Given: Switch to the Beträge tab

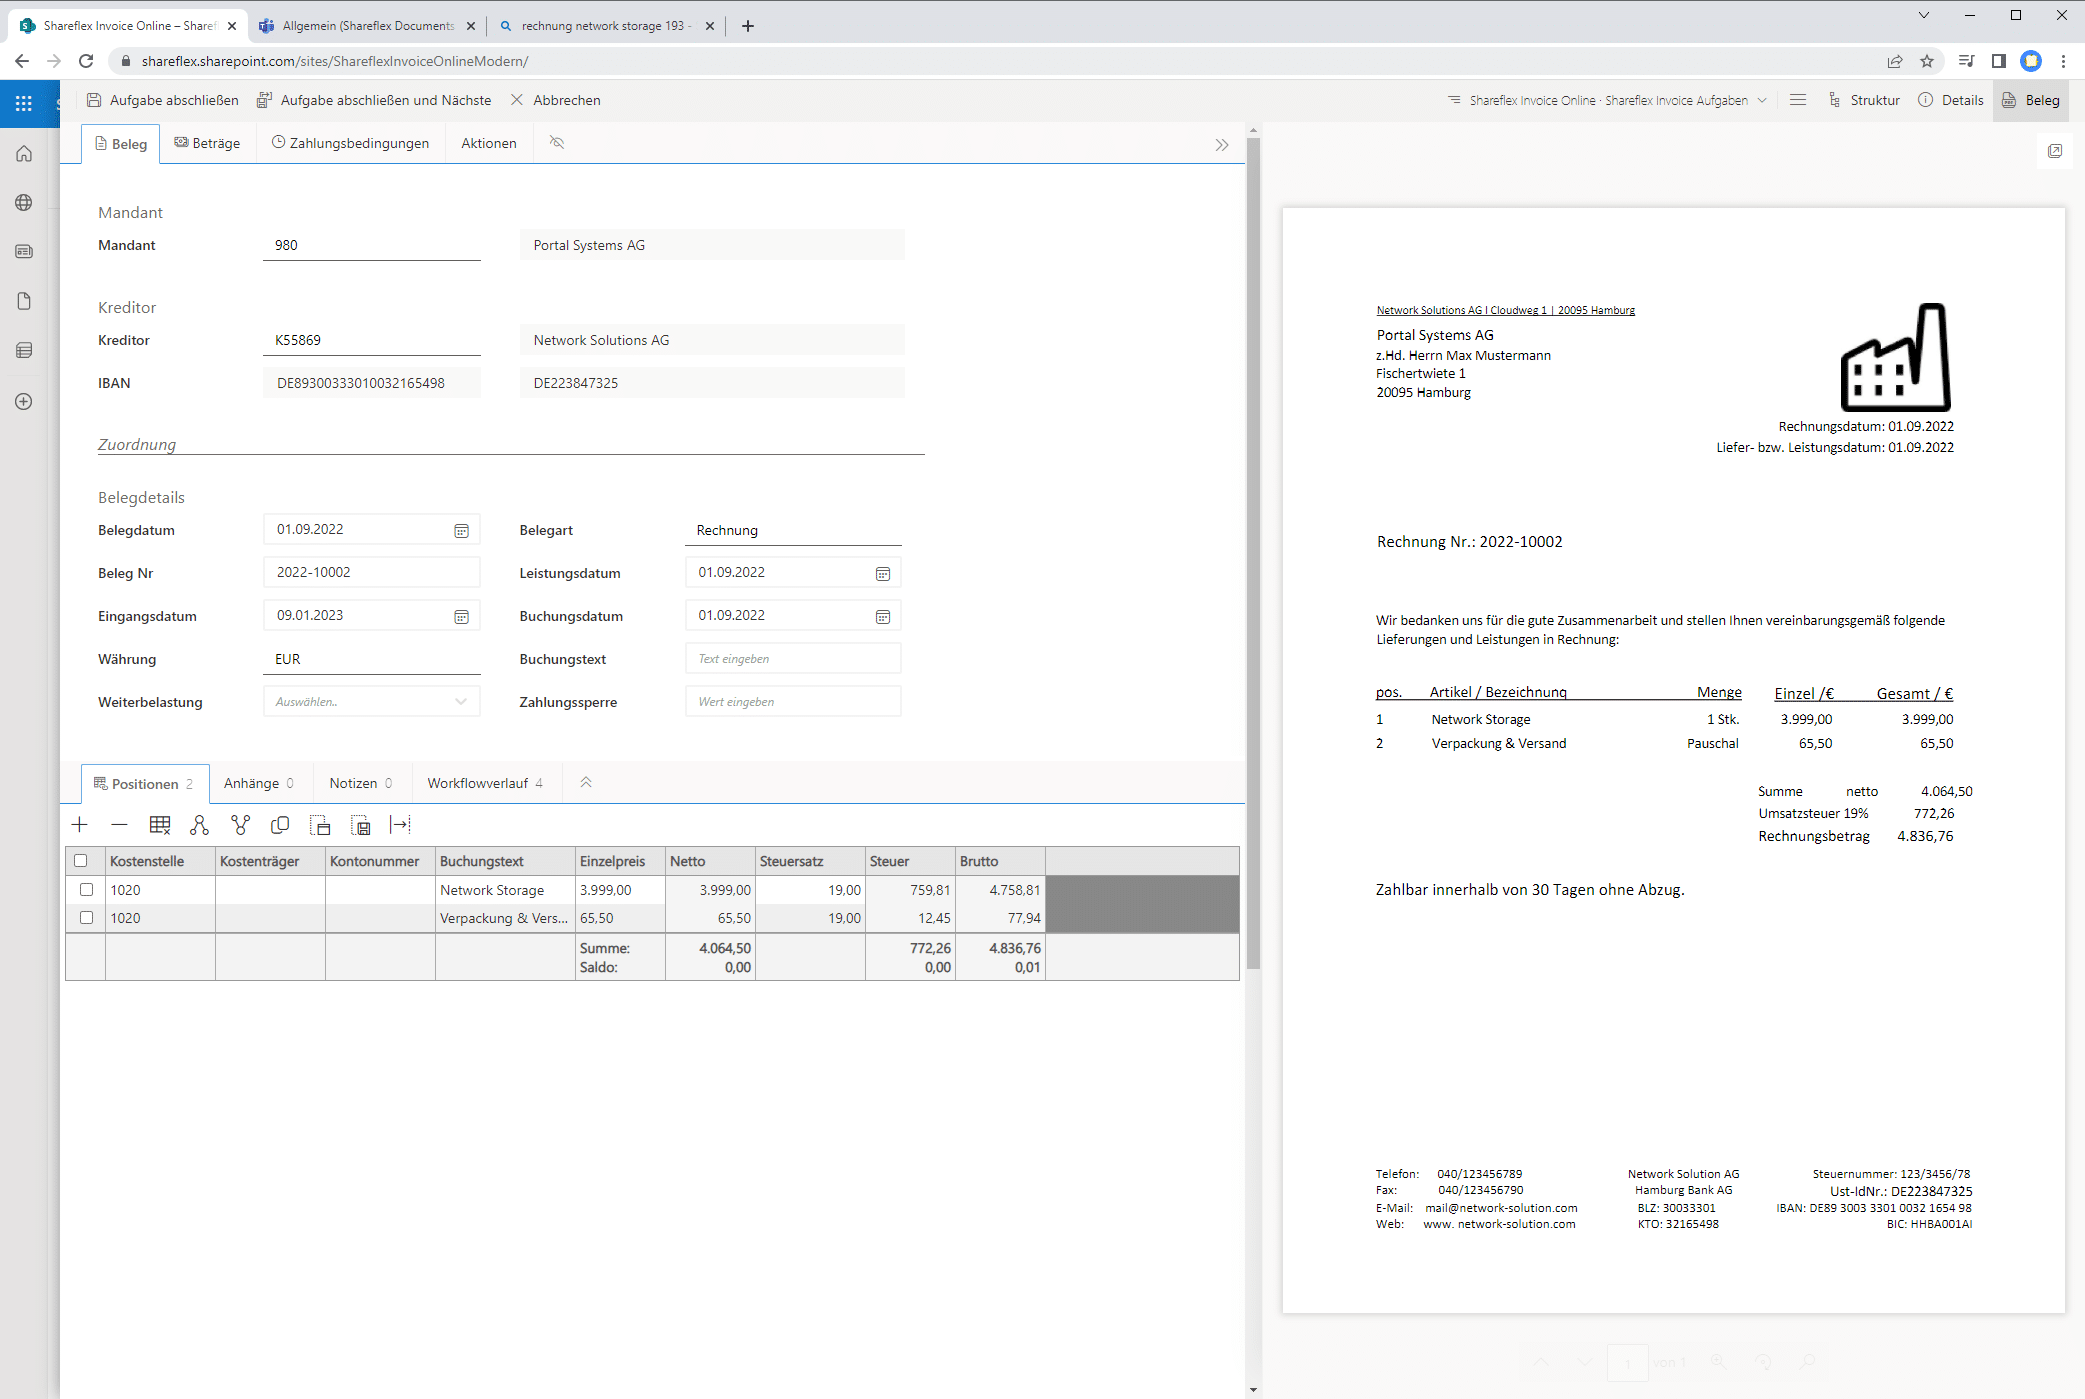Looking at the screenshot, I should click(x=207, y=143).
